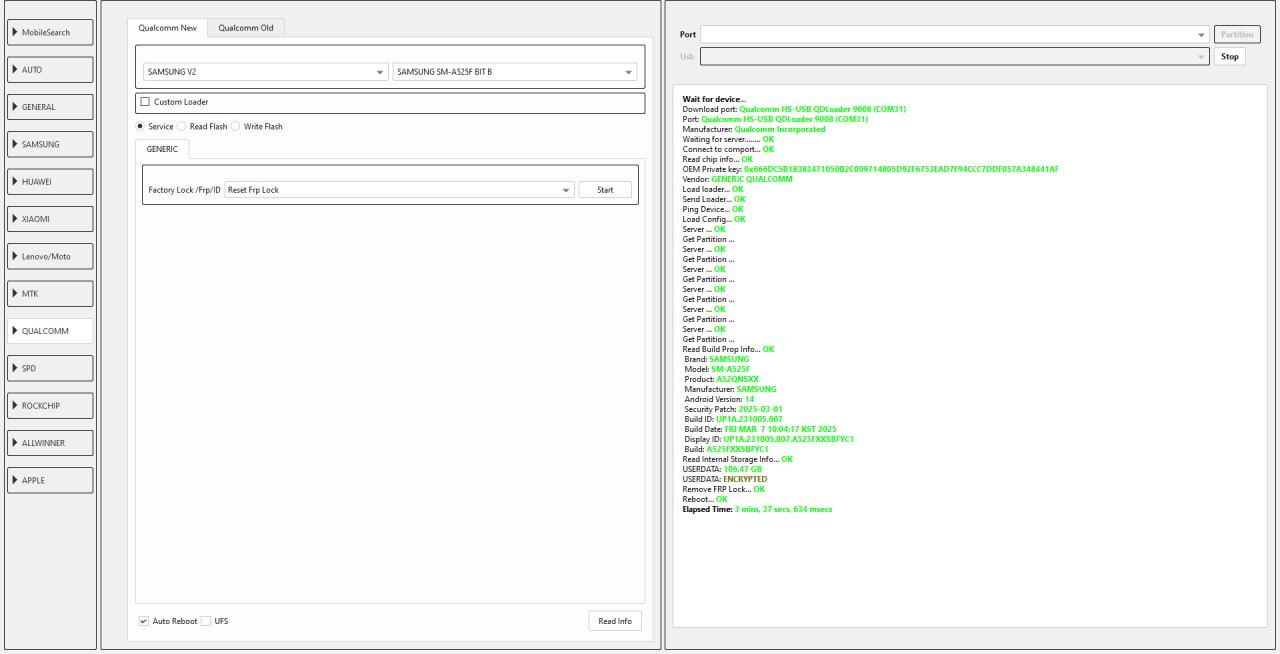Click the 'USERDATA: ENCRYPTED' log entry
Viewport: 1280px width, 654px height.
click(x=725, y=479)
